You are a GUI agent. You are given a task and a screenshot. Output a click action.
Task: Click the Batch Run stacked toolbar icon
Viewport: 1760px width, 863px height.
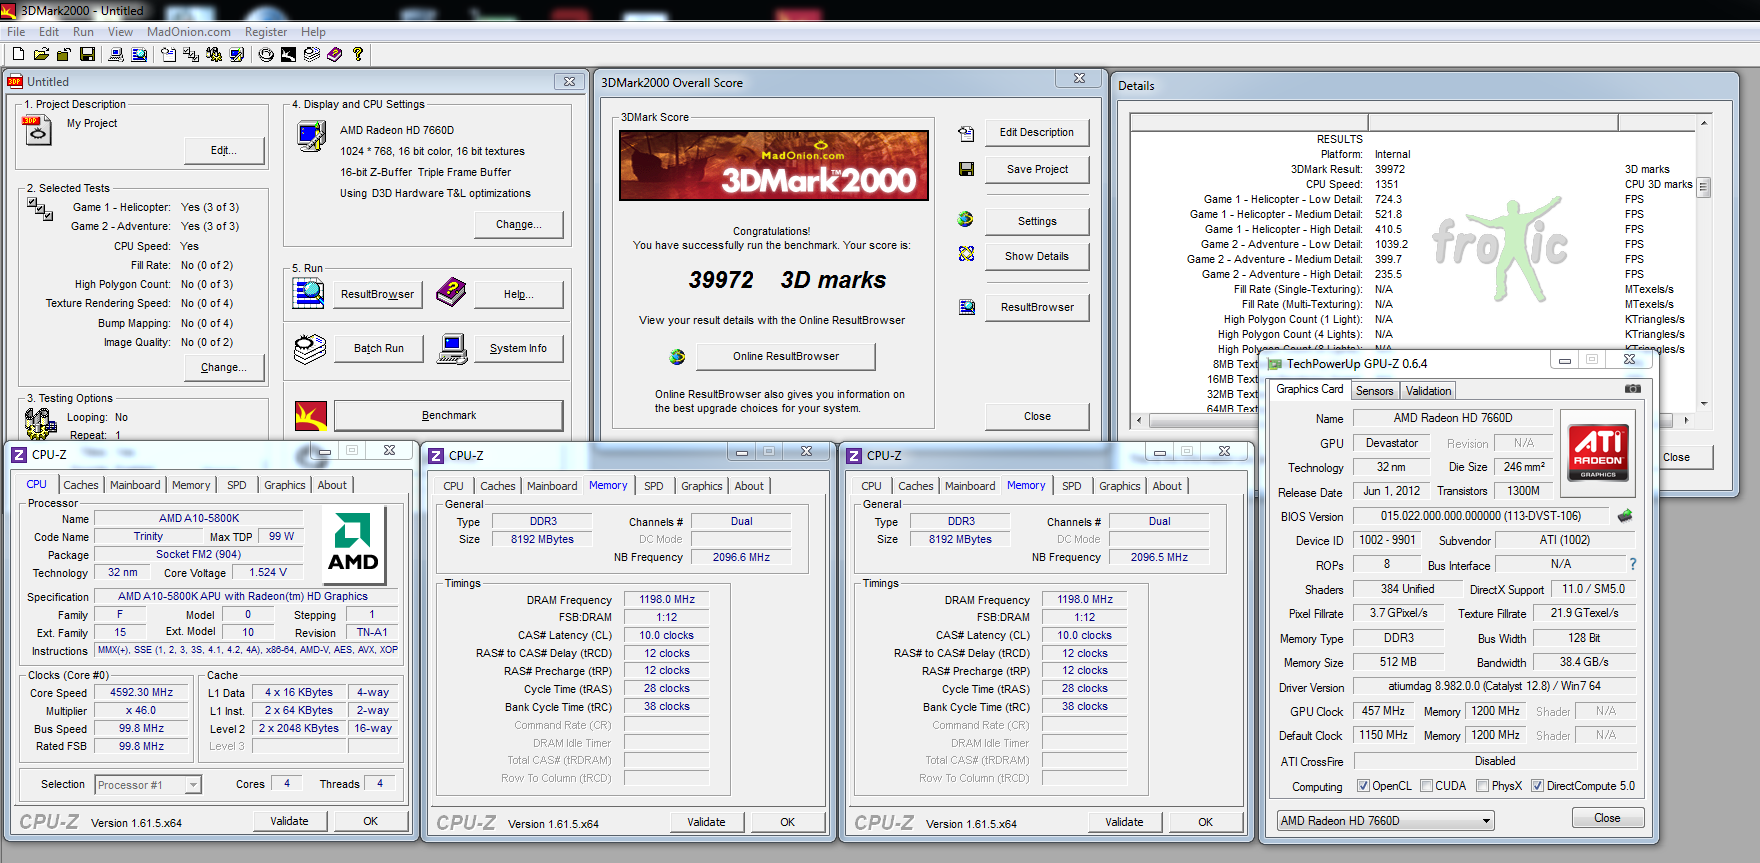coord(312,54)
